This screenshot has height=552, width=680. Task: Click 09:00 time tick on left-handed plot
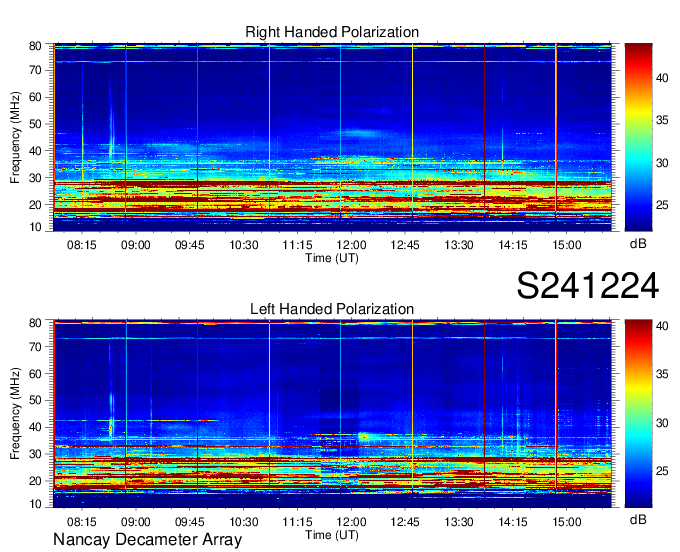point(136,522)
